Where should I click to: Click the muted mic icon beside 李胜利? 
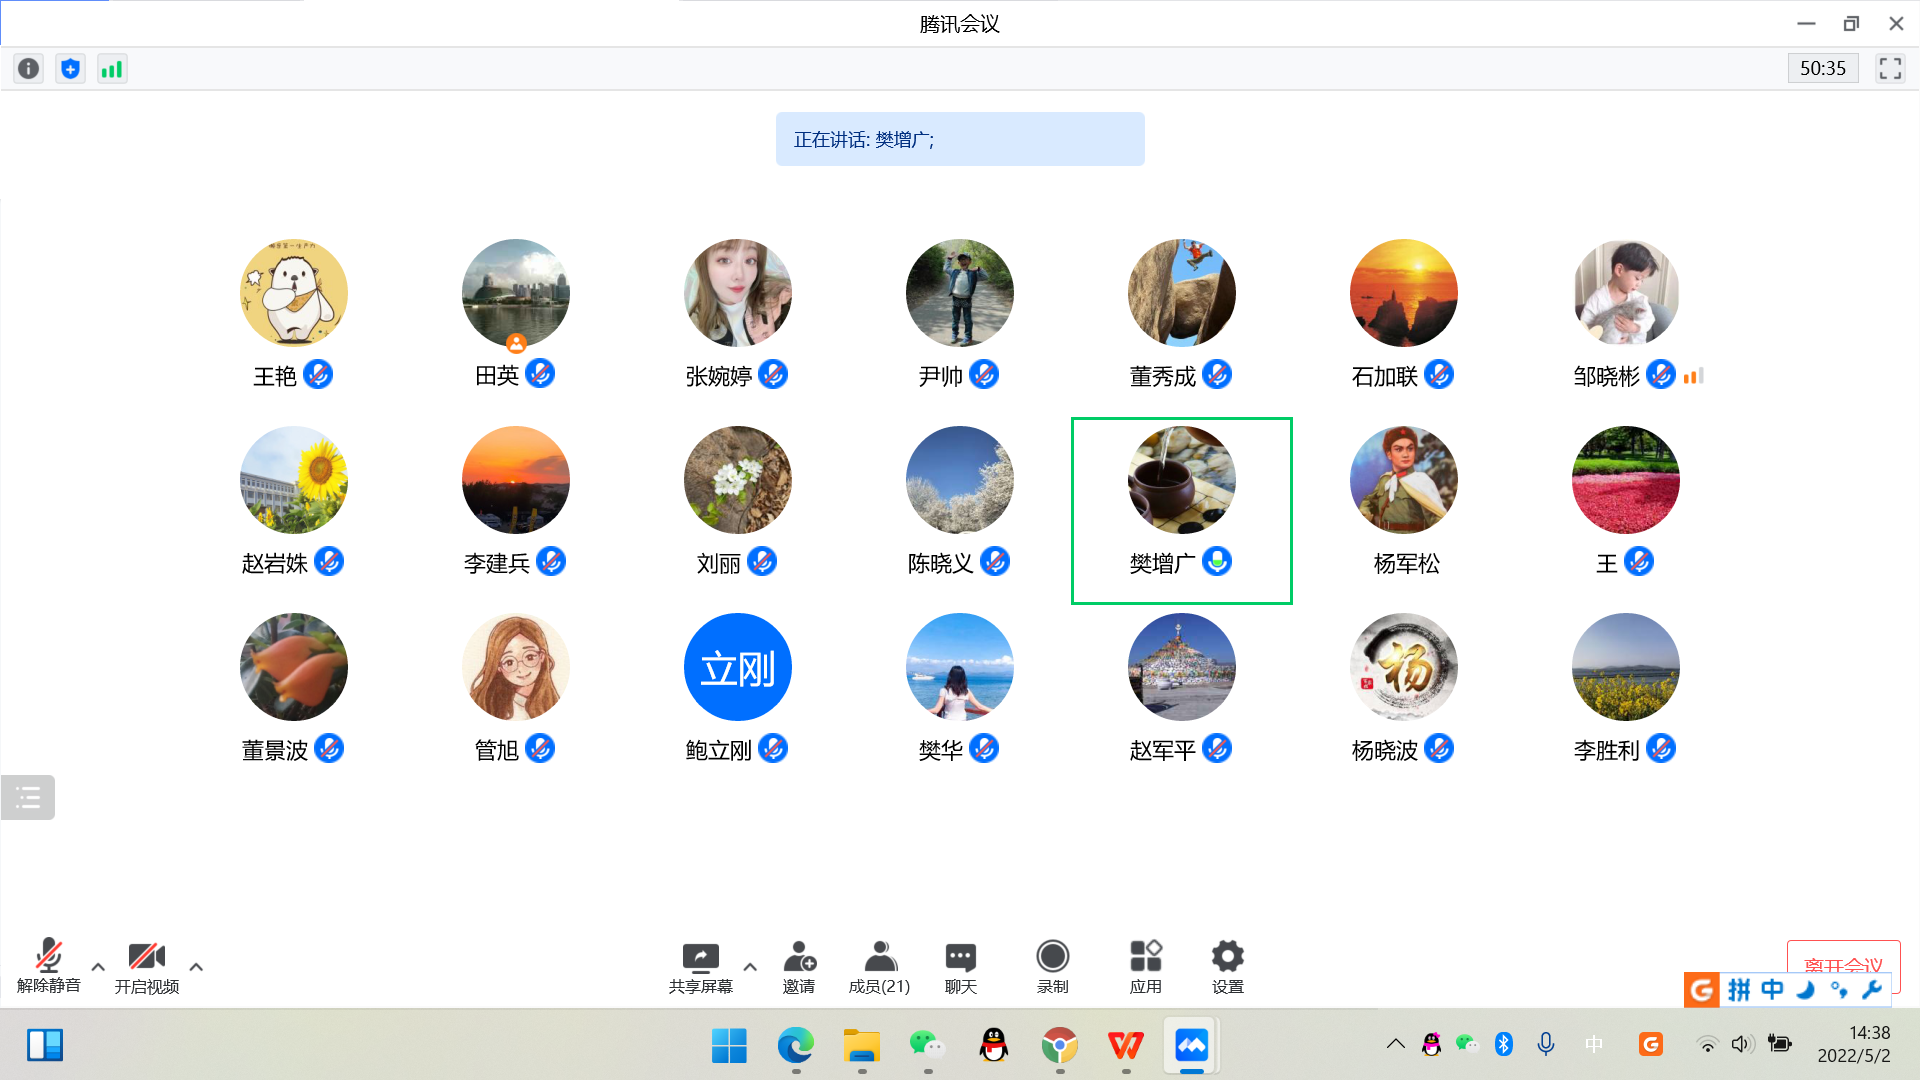1661,749
